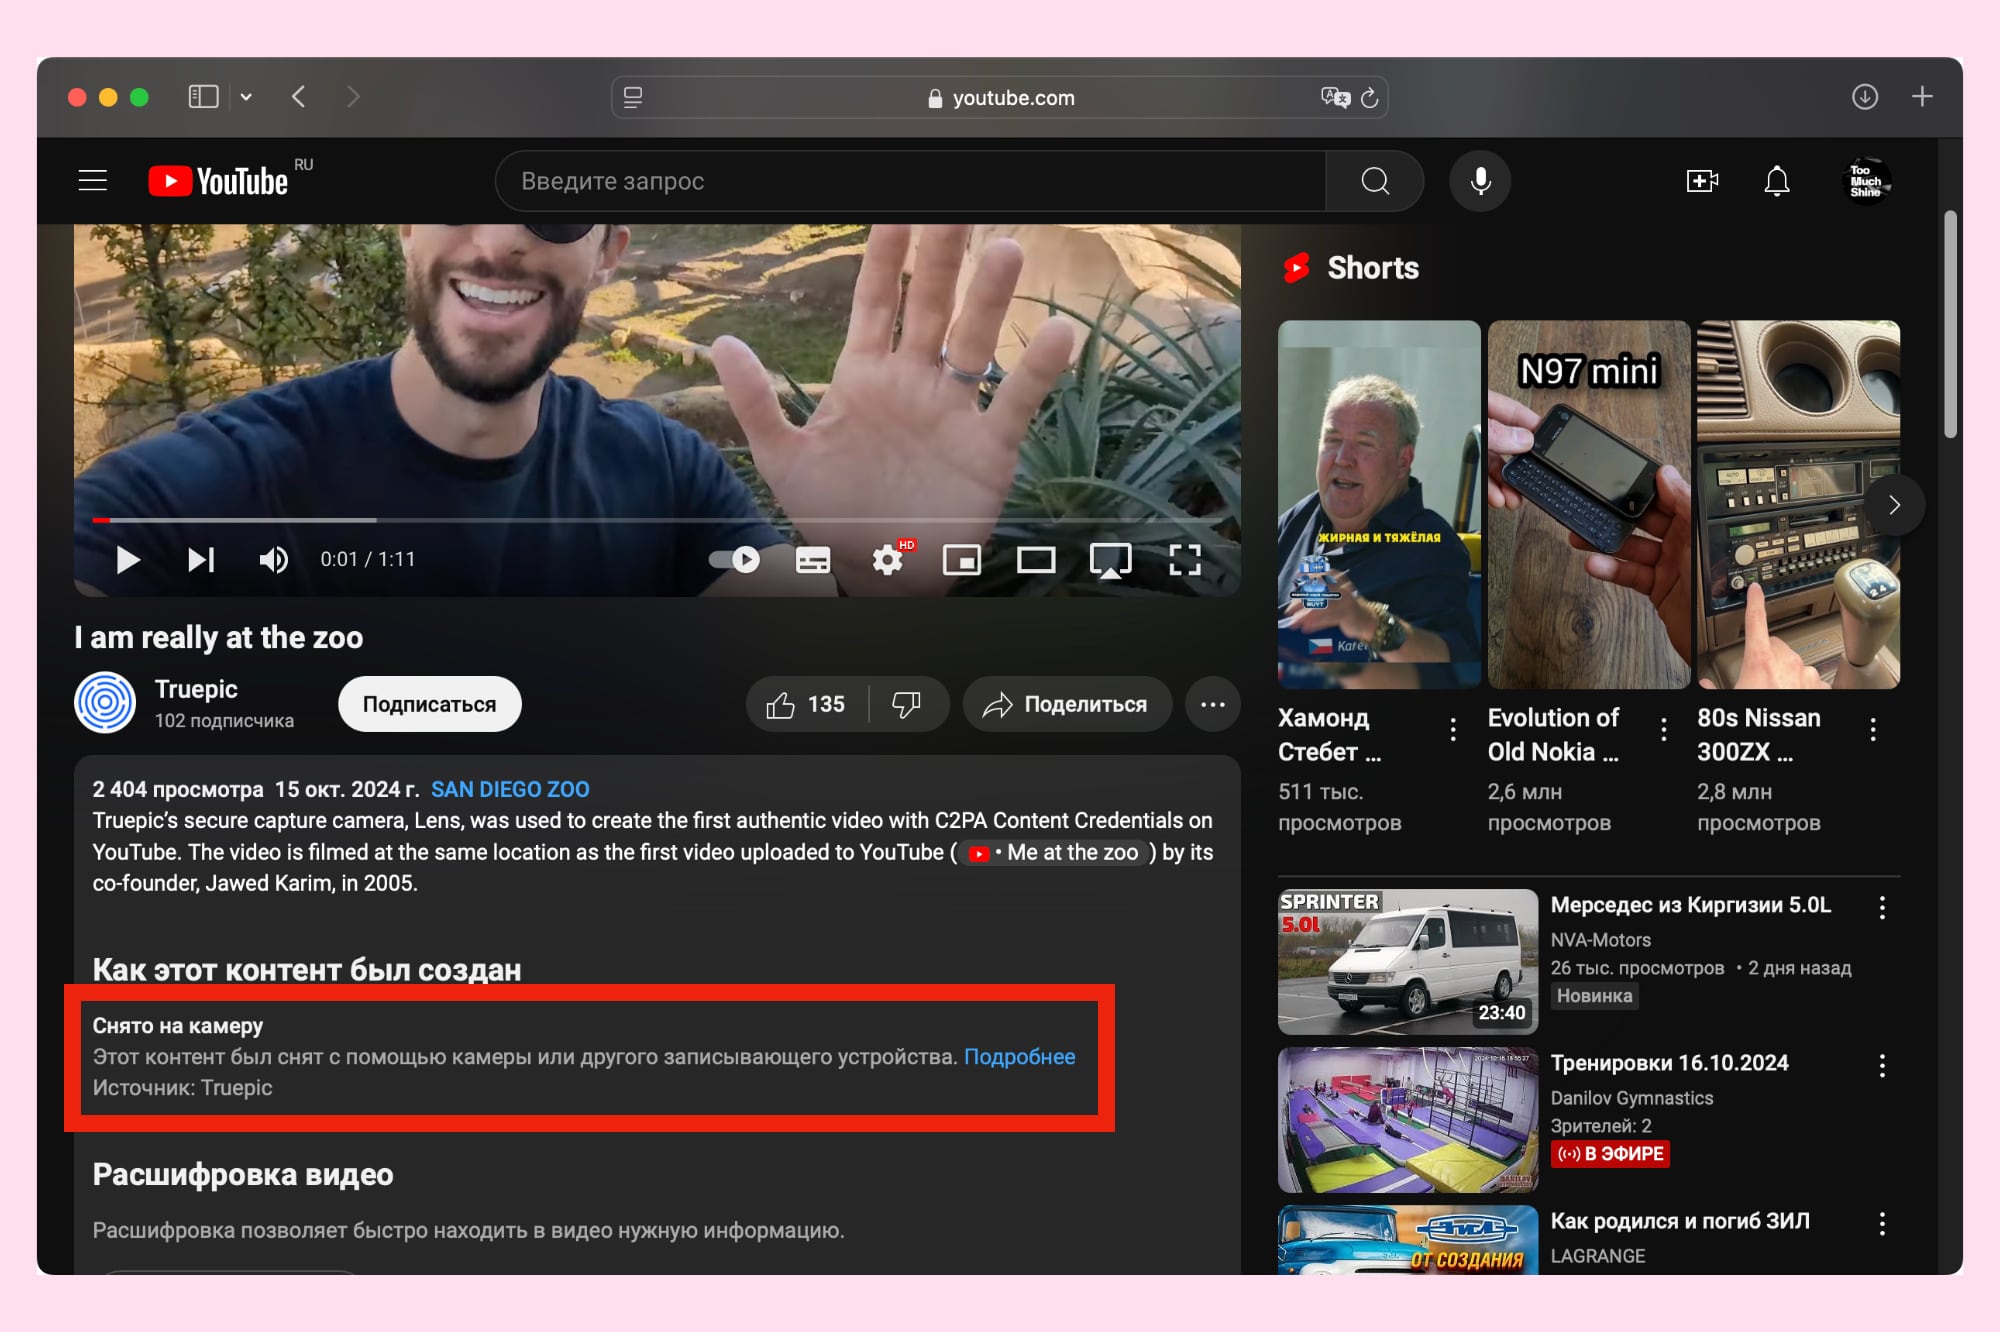The width and height of the screenshot is (2000, 1332).
Task: Mute the video volume
Action: (273, 560)
